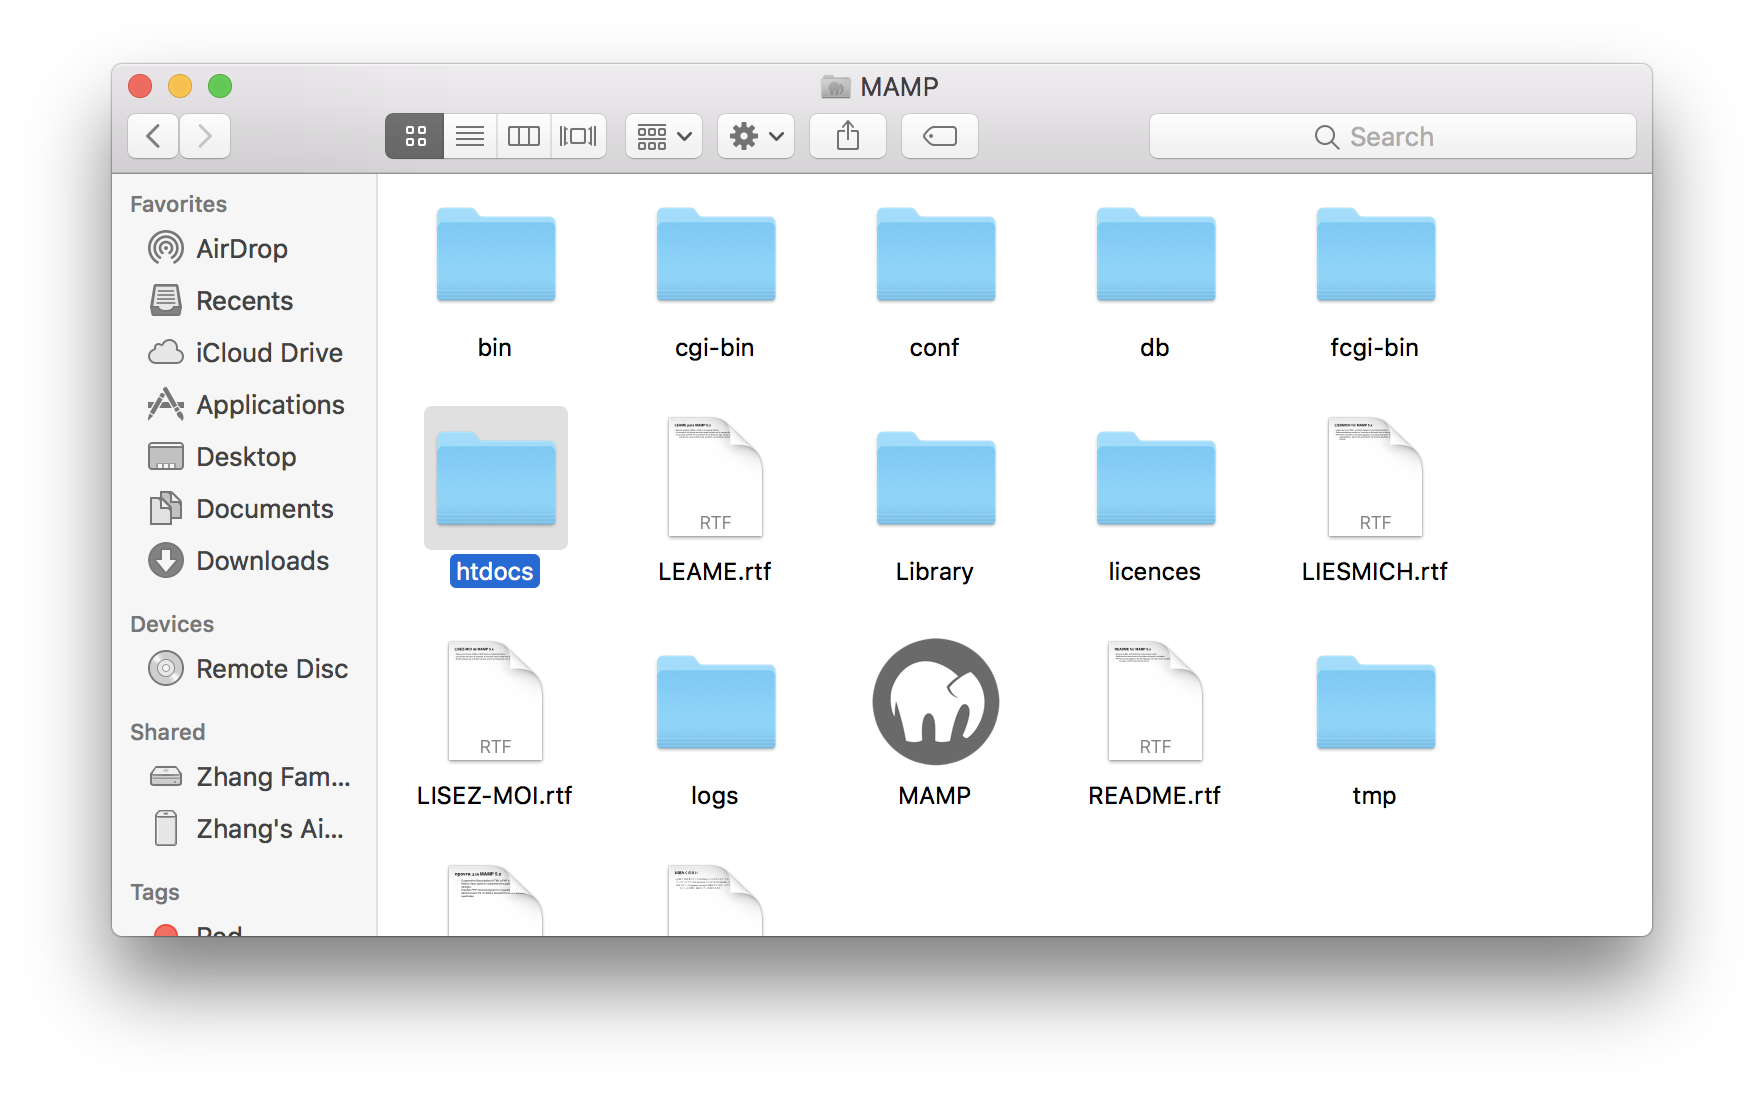
Task: Select the conf folder icon
Action: point(935,256)
